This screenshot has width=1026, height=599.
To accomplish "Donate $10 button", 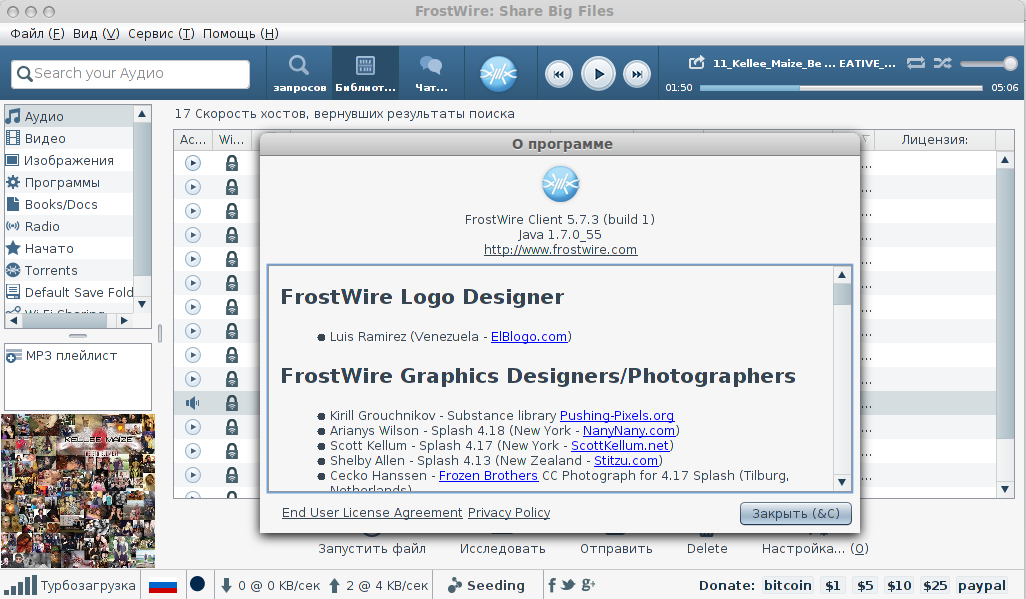I will 899,586.
